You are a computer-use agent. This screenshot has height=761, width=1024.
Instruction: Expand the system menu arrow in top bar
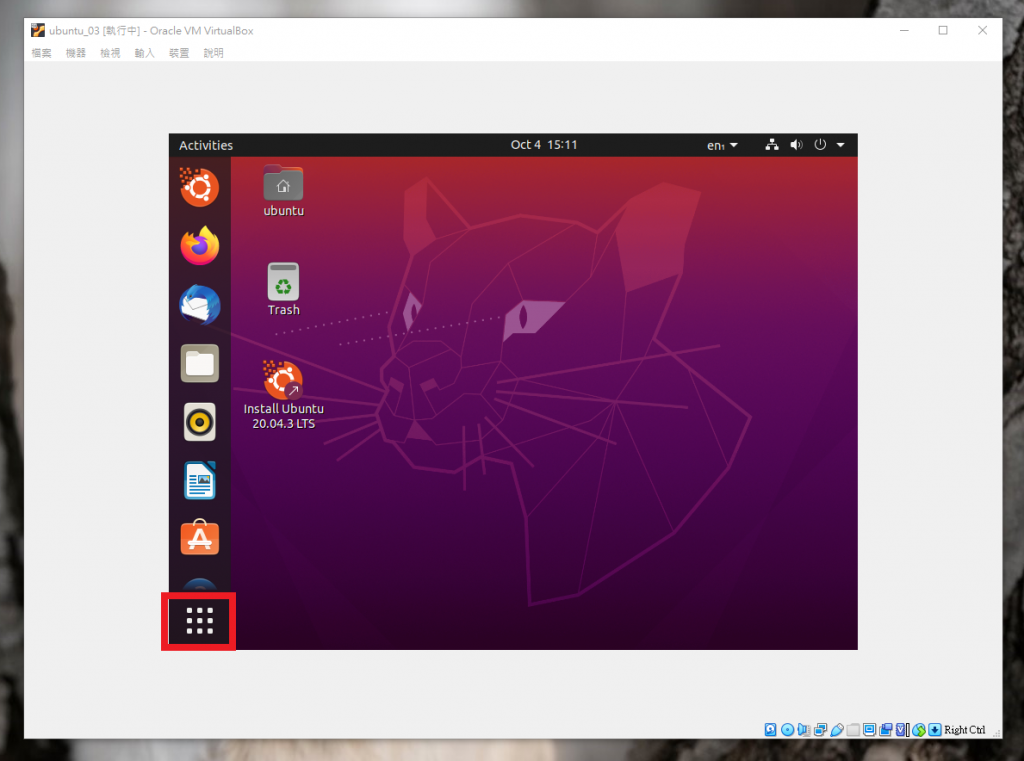(840, 145)
